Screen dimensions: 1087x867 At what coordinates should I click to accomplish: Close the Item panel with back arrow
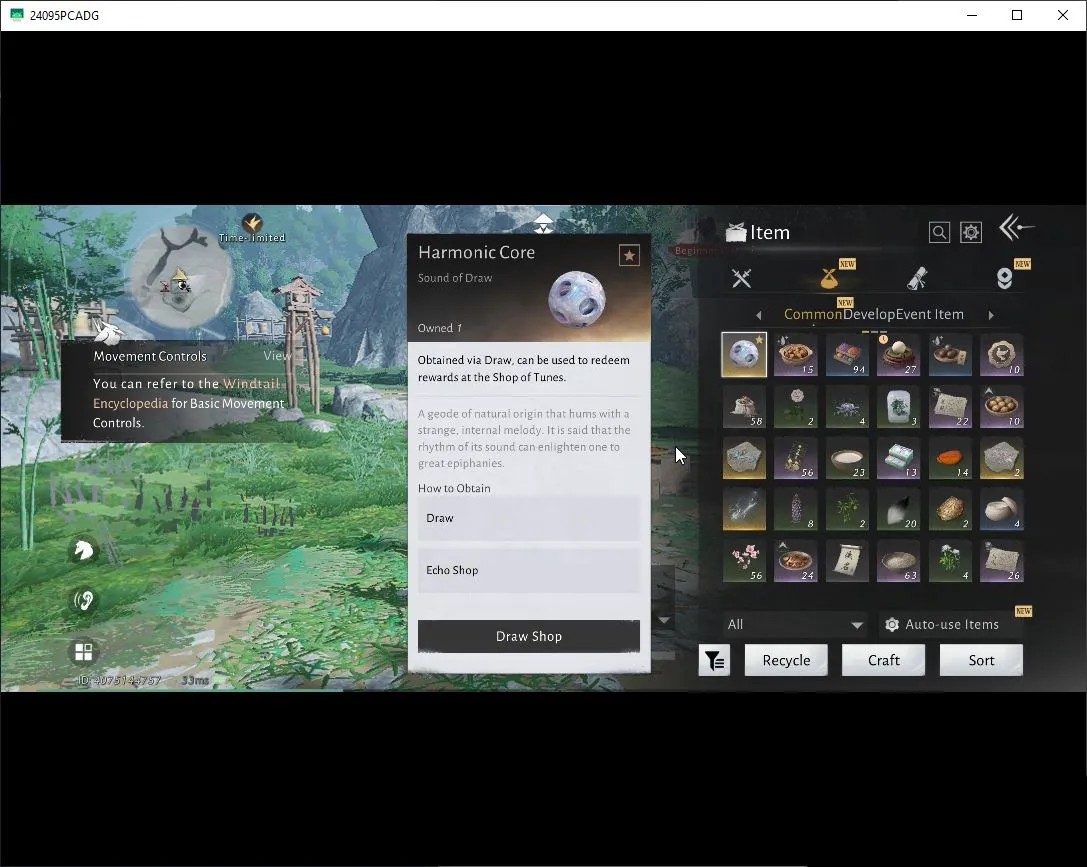(x=1016, y=228)
